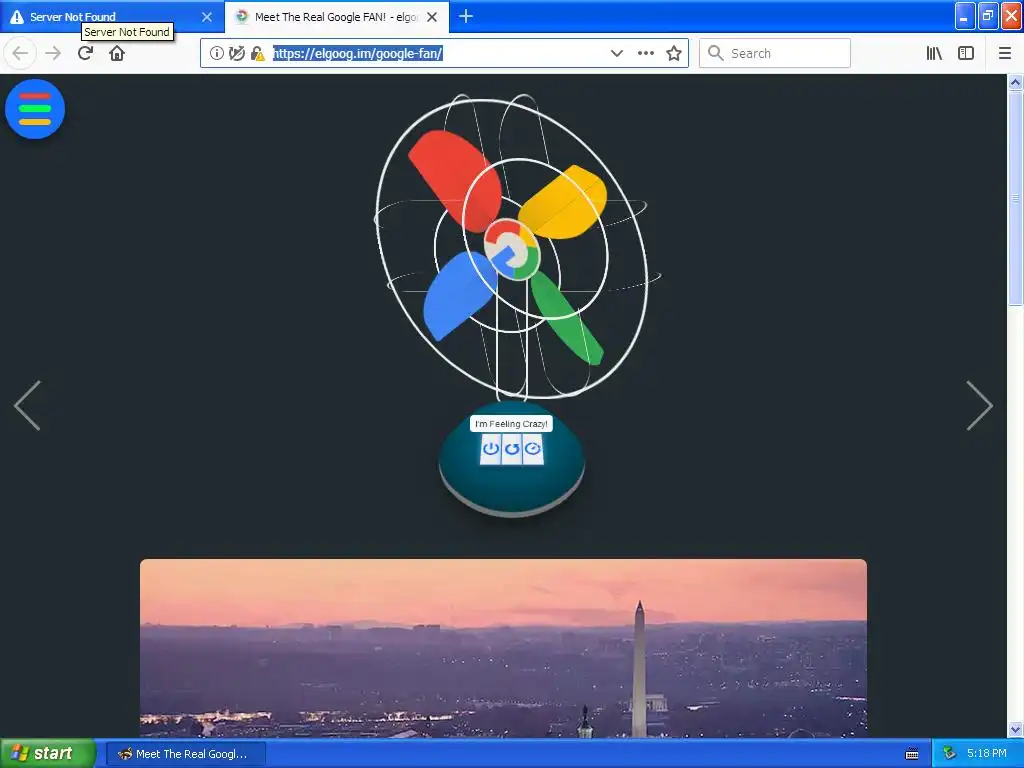Open the colorful hamburger menu button
This screenshot has width=1024, height=768.
tap(35, 109)
